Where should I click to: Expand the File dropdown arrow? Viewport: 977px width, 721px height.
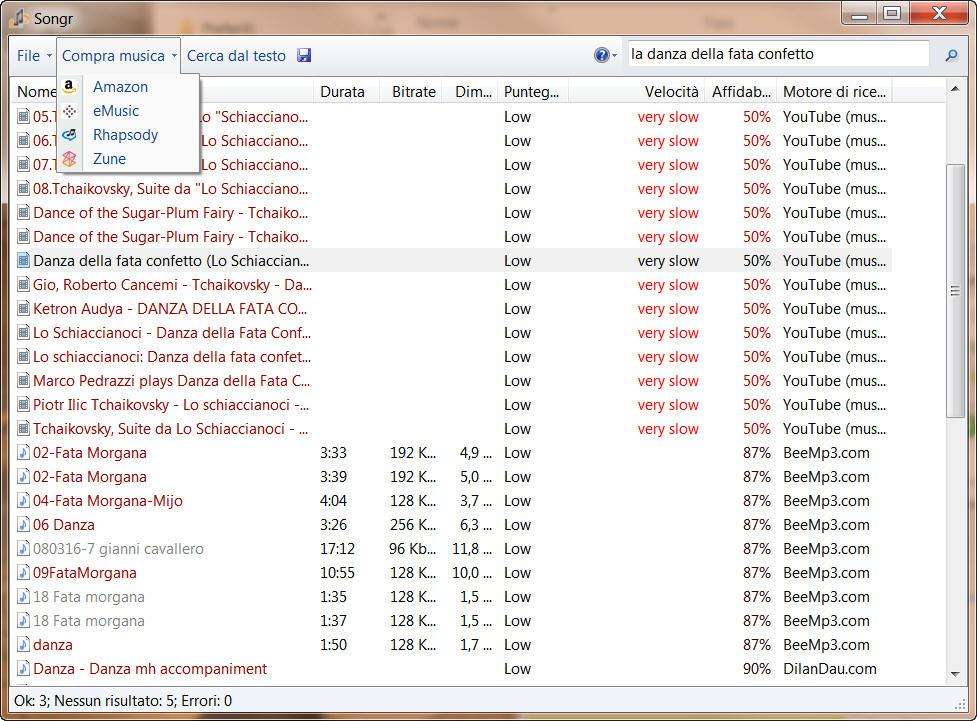(49, 56)
